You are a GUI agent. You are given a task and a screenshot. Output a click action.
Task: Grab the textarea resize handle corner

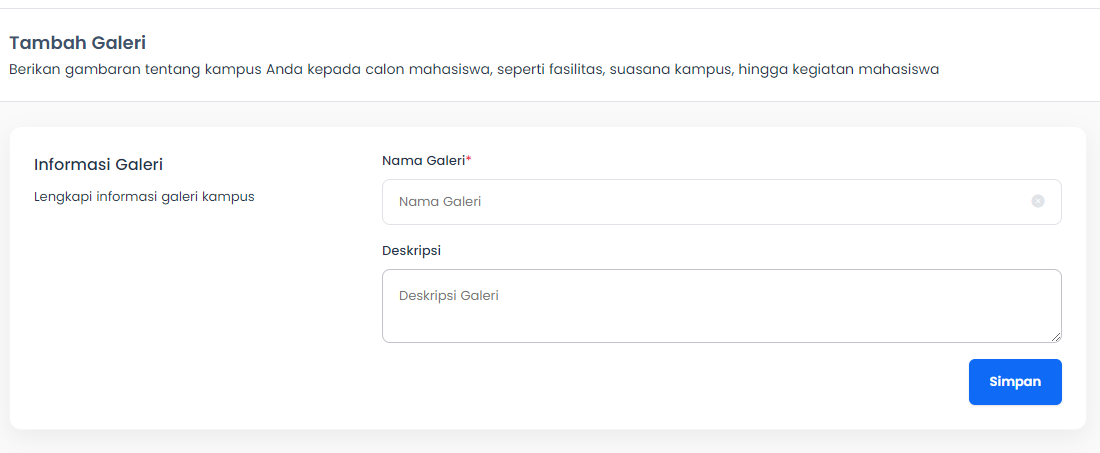click(1056, 337)
